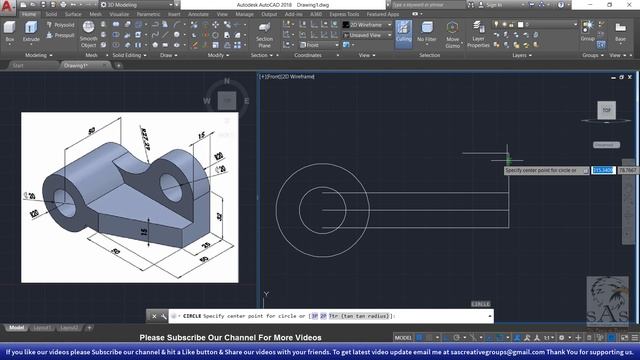Open the Unsaved View dropdown
This screenshot has height=360, width=640.
tap(367, 36)
